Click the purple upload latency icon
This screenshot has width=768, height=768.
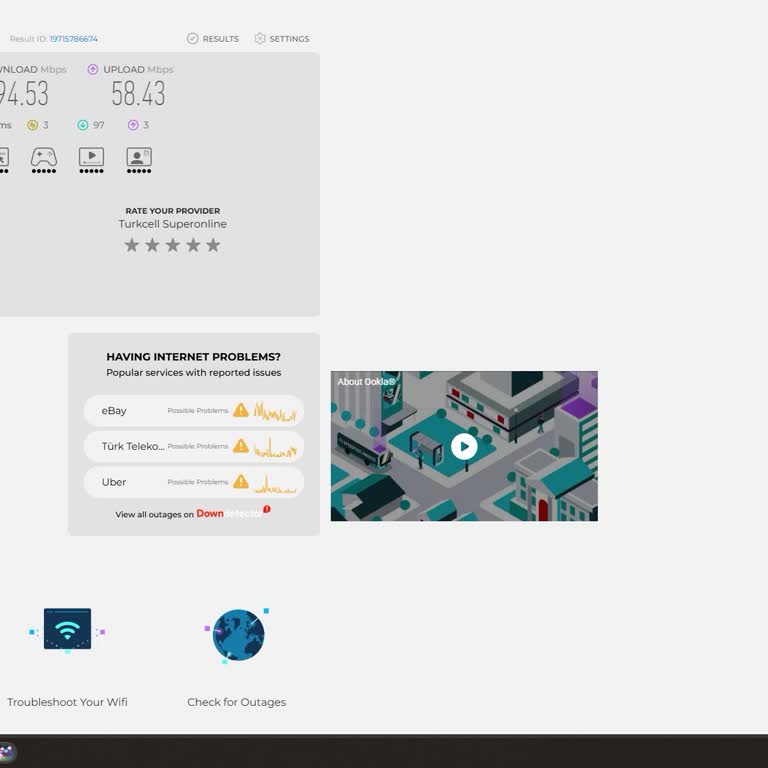(133, 125)
